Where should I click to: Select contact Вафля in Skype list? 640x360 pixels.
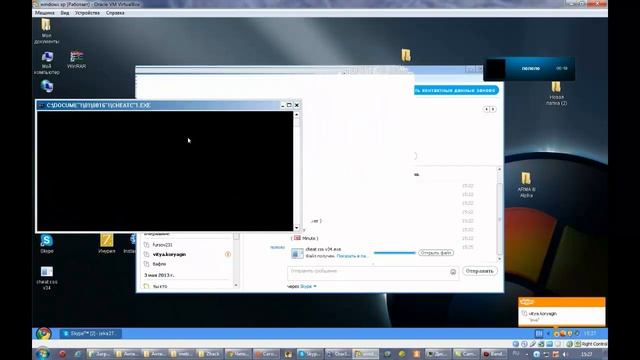[x=187, y=264]
